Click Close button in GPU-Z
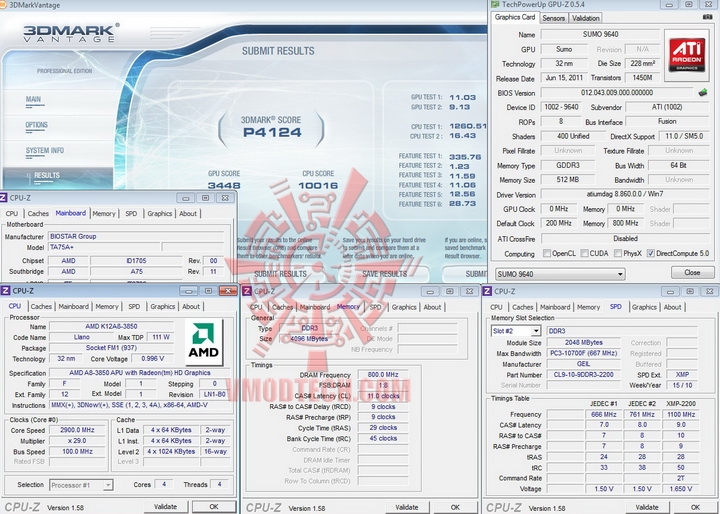This screenshot has width=720, height=514. (692, 272)
